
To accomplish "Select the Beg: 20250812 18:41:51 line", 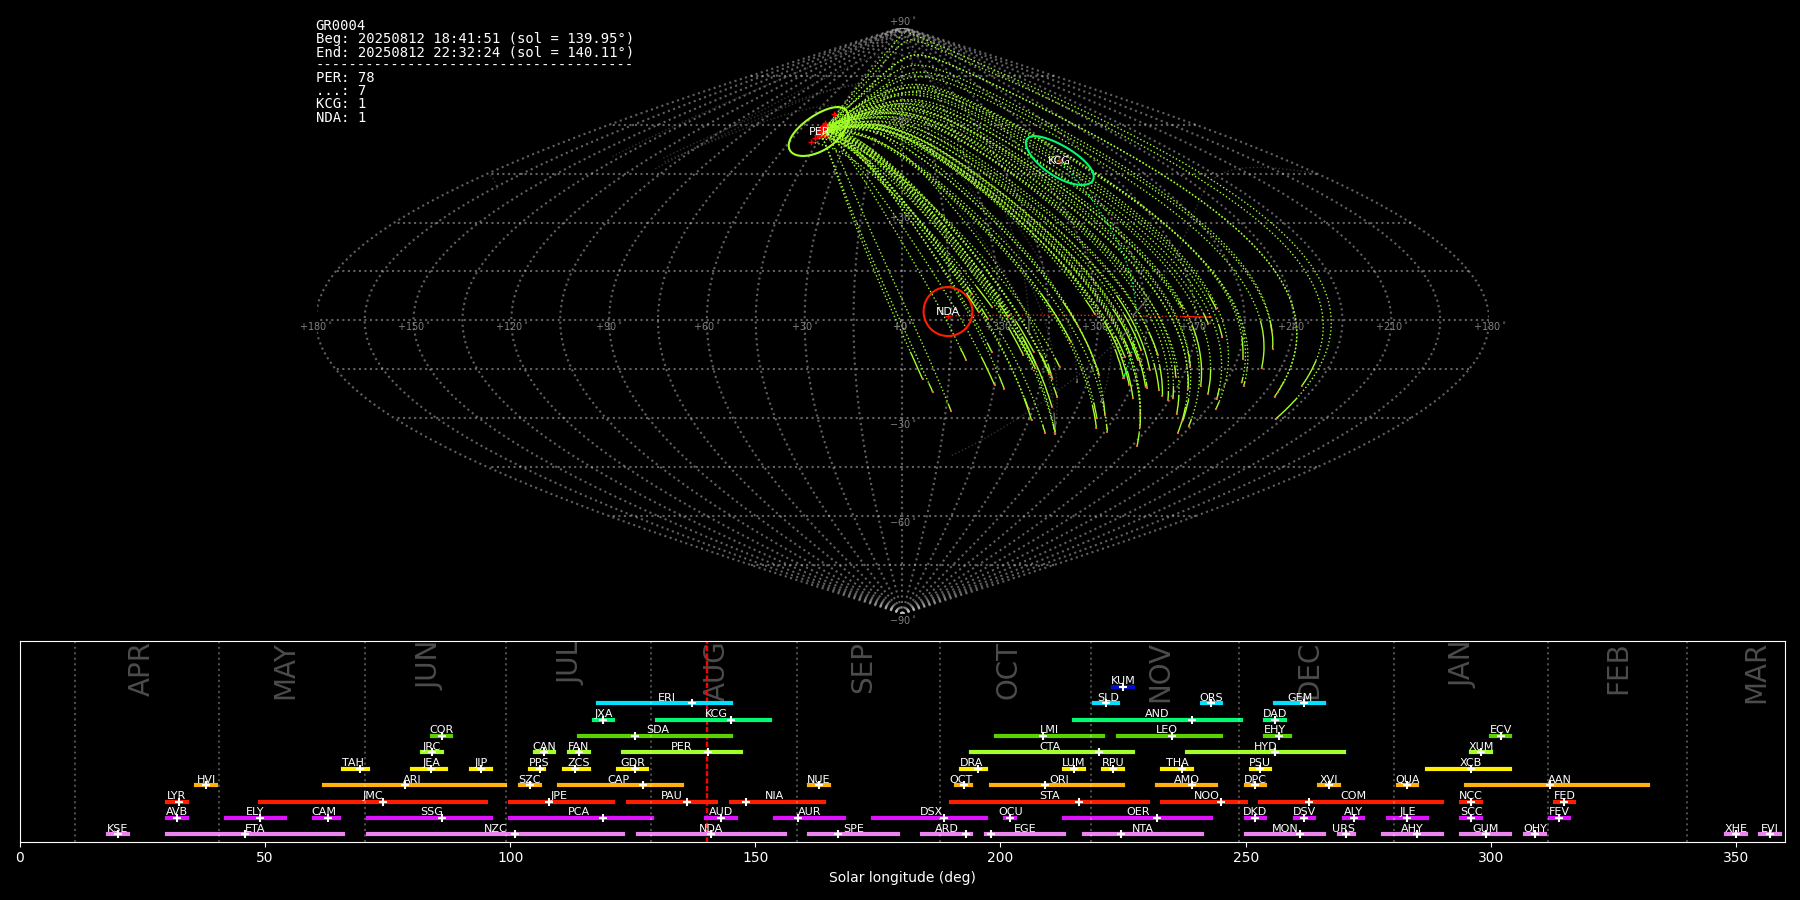I will [x=474, y=39].
